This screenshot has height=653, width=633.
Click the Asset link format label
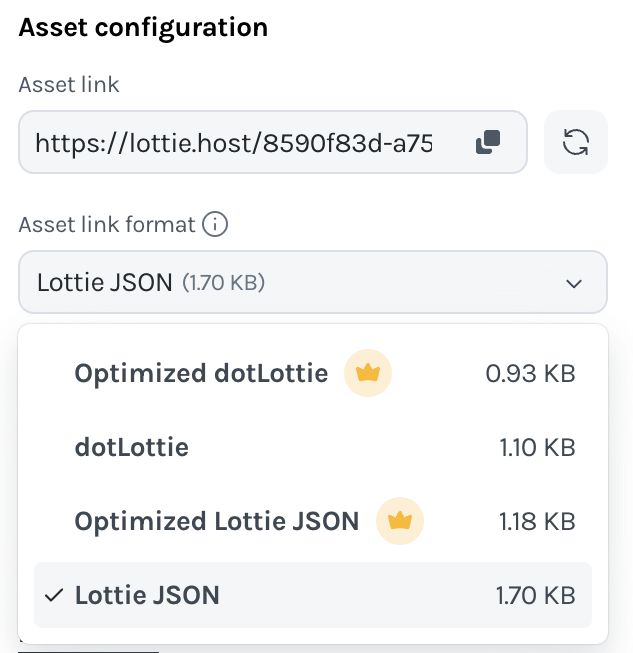coord(107,224)
